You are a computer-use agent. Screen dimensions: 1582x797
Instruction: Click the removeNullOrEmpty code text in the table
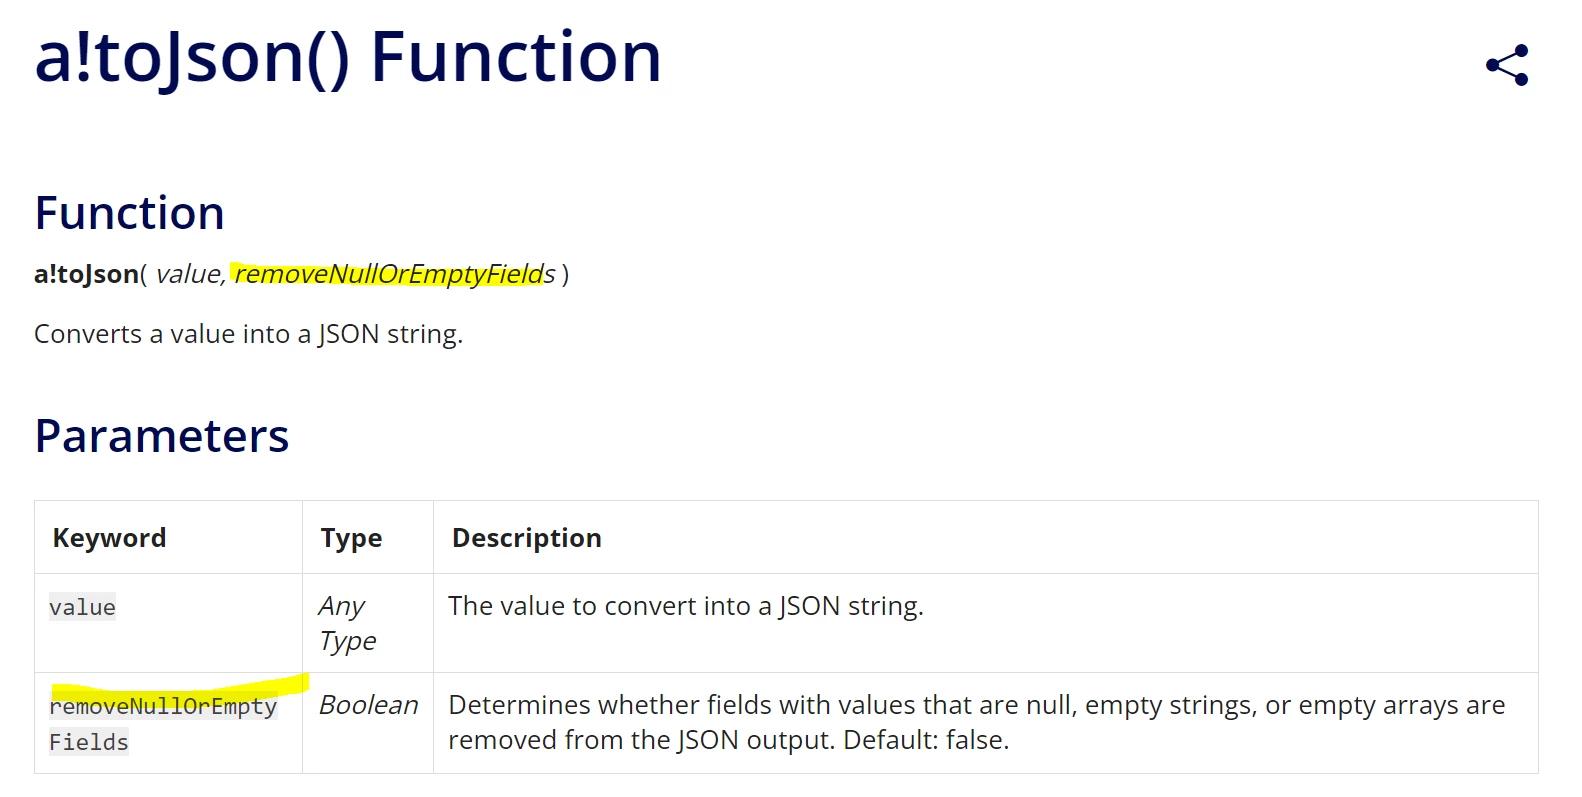tap(163, 706)
